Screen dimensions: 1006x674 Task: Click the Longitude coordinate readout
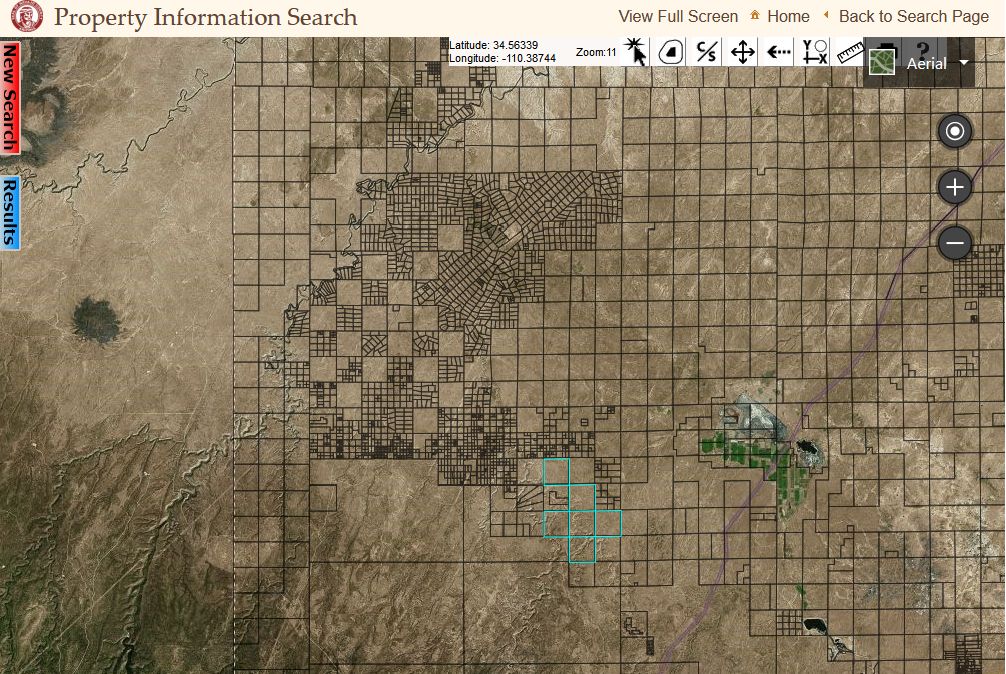pos(502,58)
